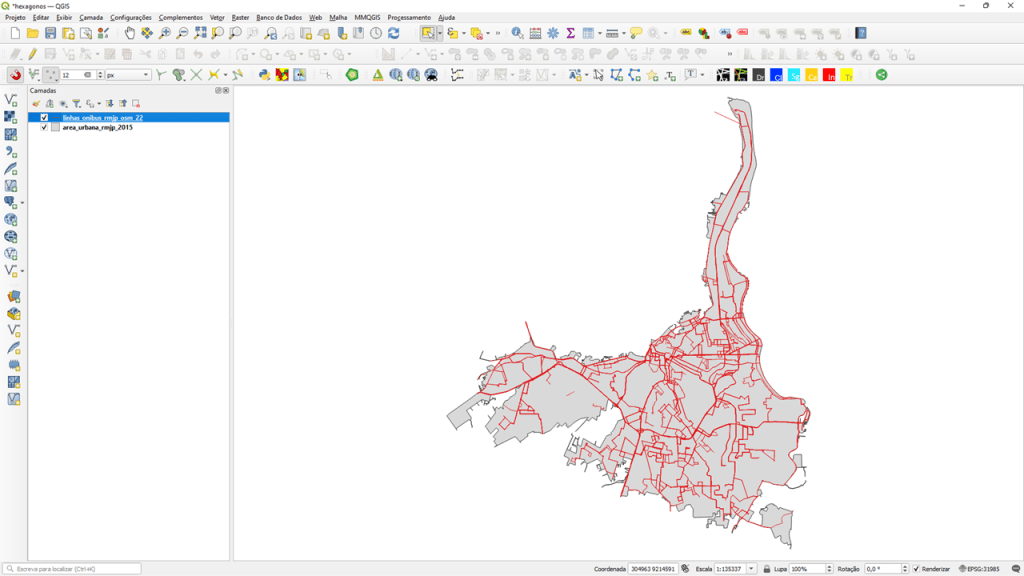This screenshot has width=1024, height=576.
Task: Click the Refresh map icon
Action: 393,33
